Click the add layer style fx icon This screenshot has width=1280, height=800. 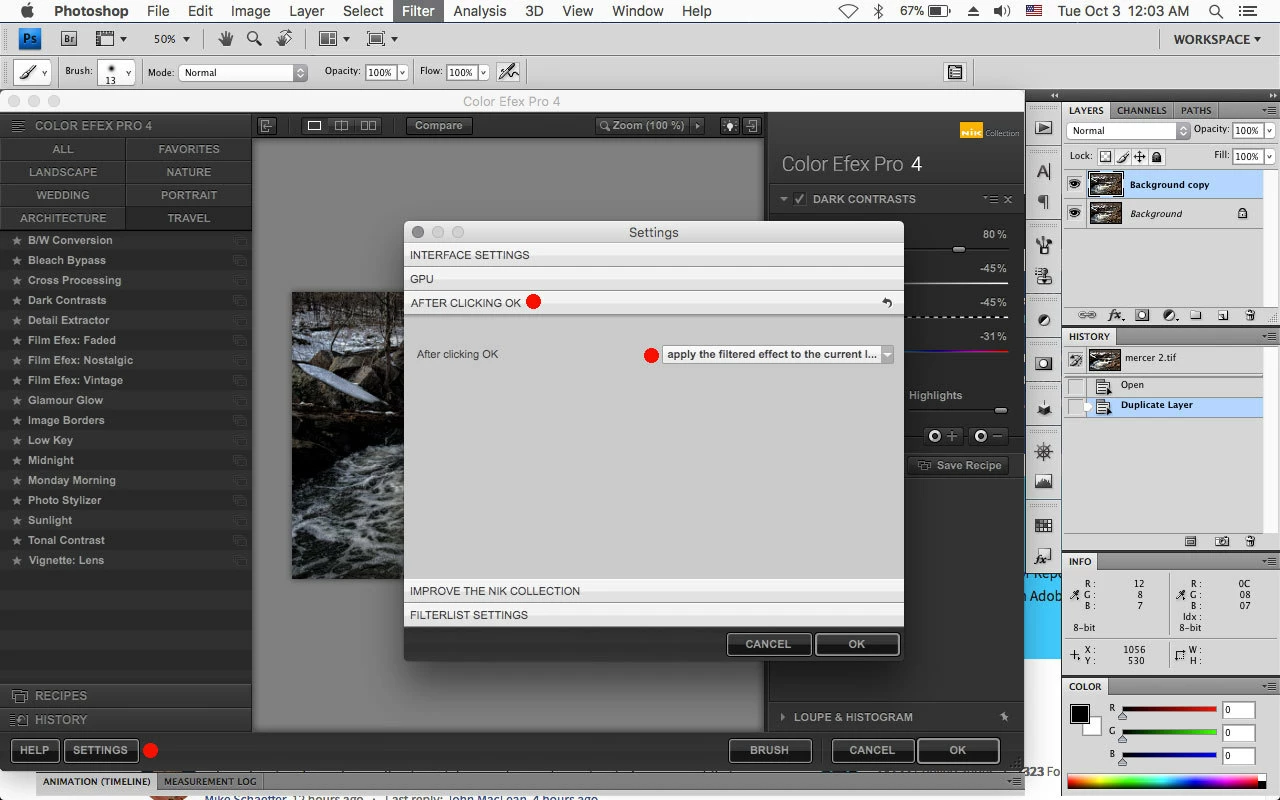click(x=1115, y=315)
